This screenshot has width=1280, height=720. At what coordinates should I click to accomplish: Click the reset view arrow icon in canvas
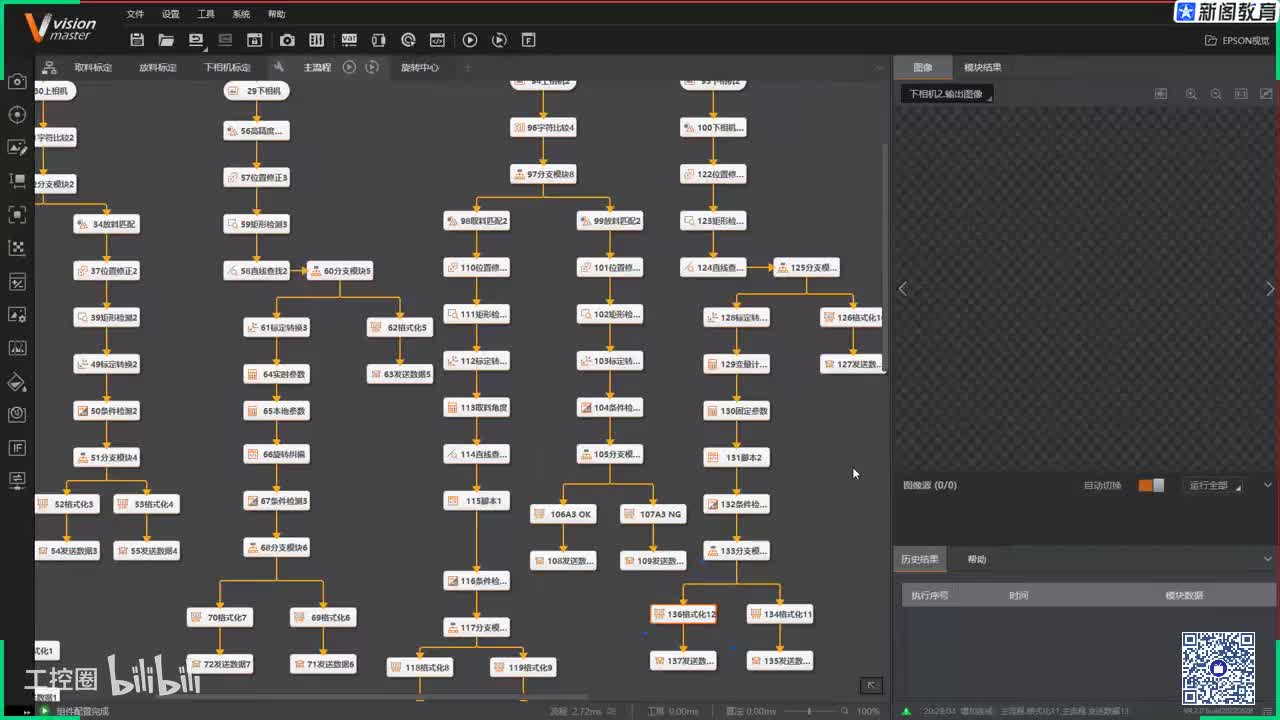(871, 685)
